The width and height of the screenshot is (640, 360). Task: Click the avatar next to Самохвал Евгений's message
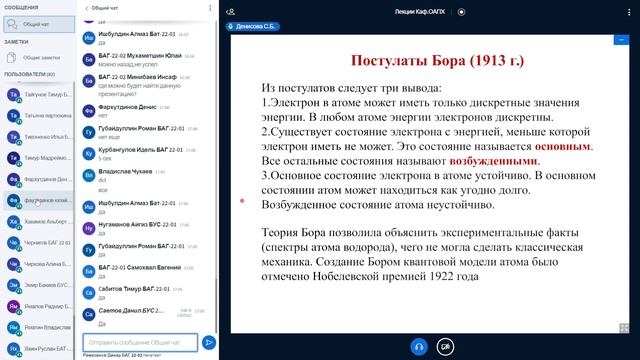pos(89,271)
